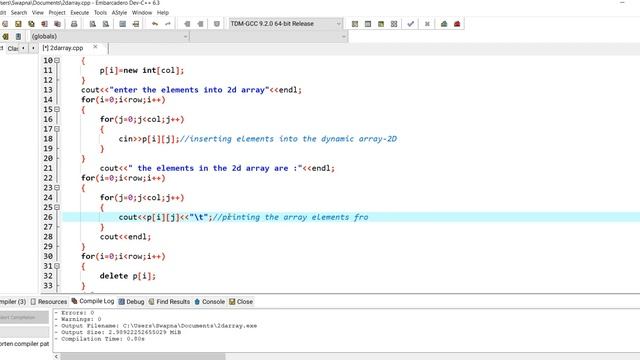Collapse the code fold at line 23

point(57,188)
